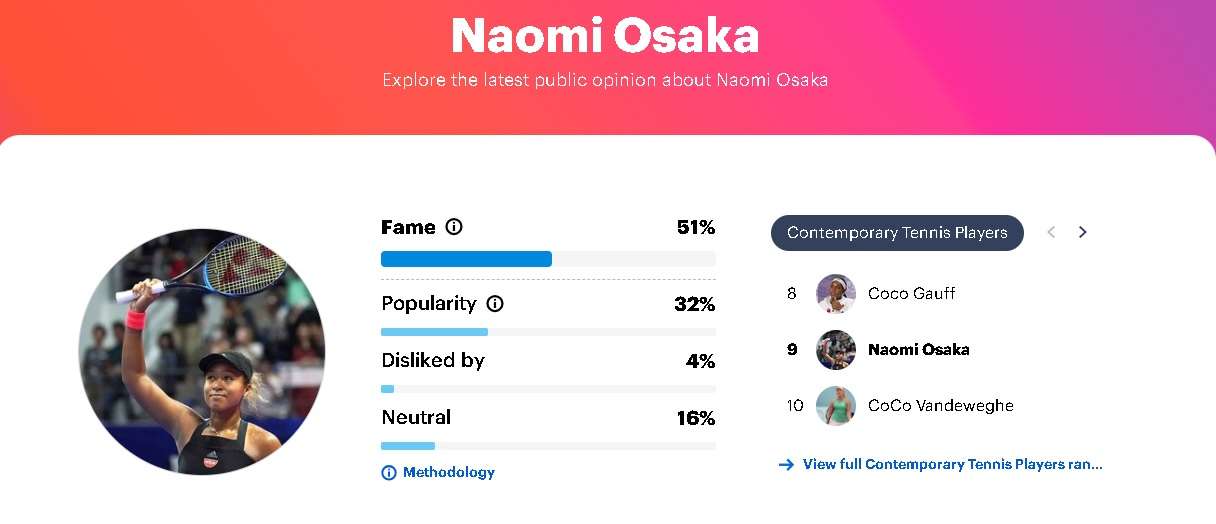
Task: Click the Fame progress bar
Action: [548, 259]
